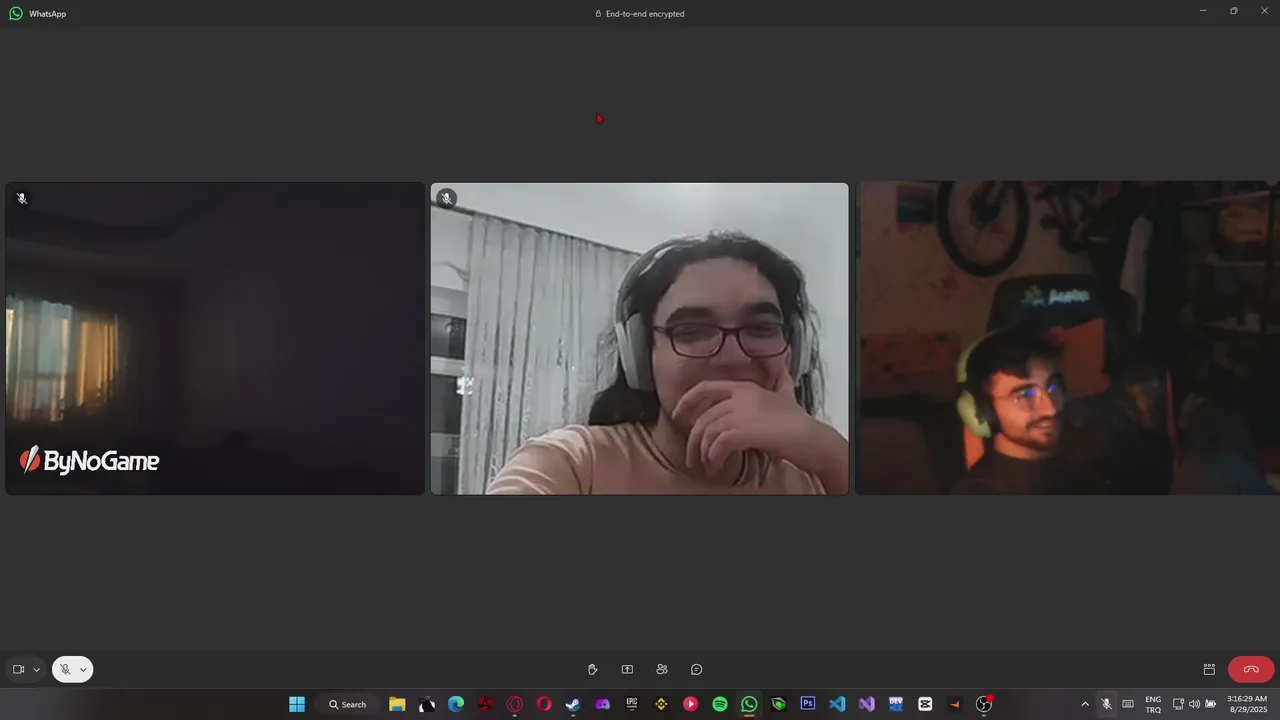
Task: Click system tray muted microphone icon
Action: point(1106,704)
